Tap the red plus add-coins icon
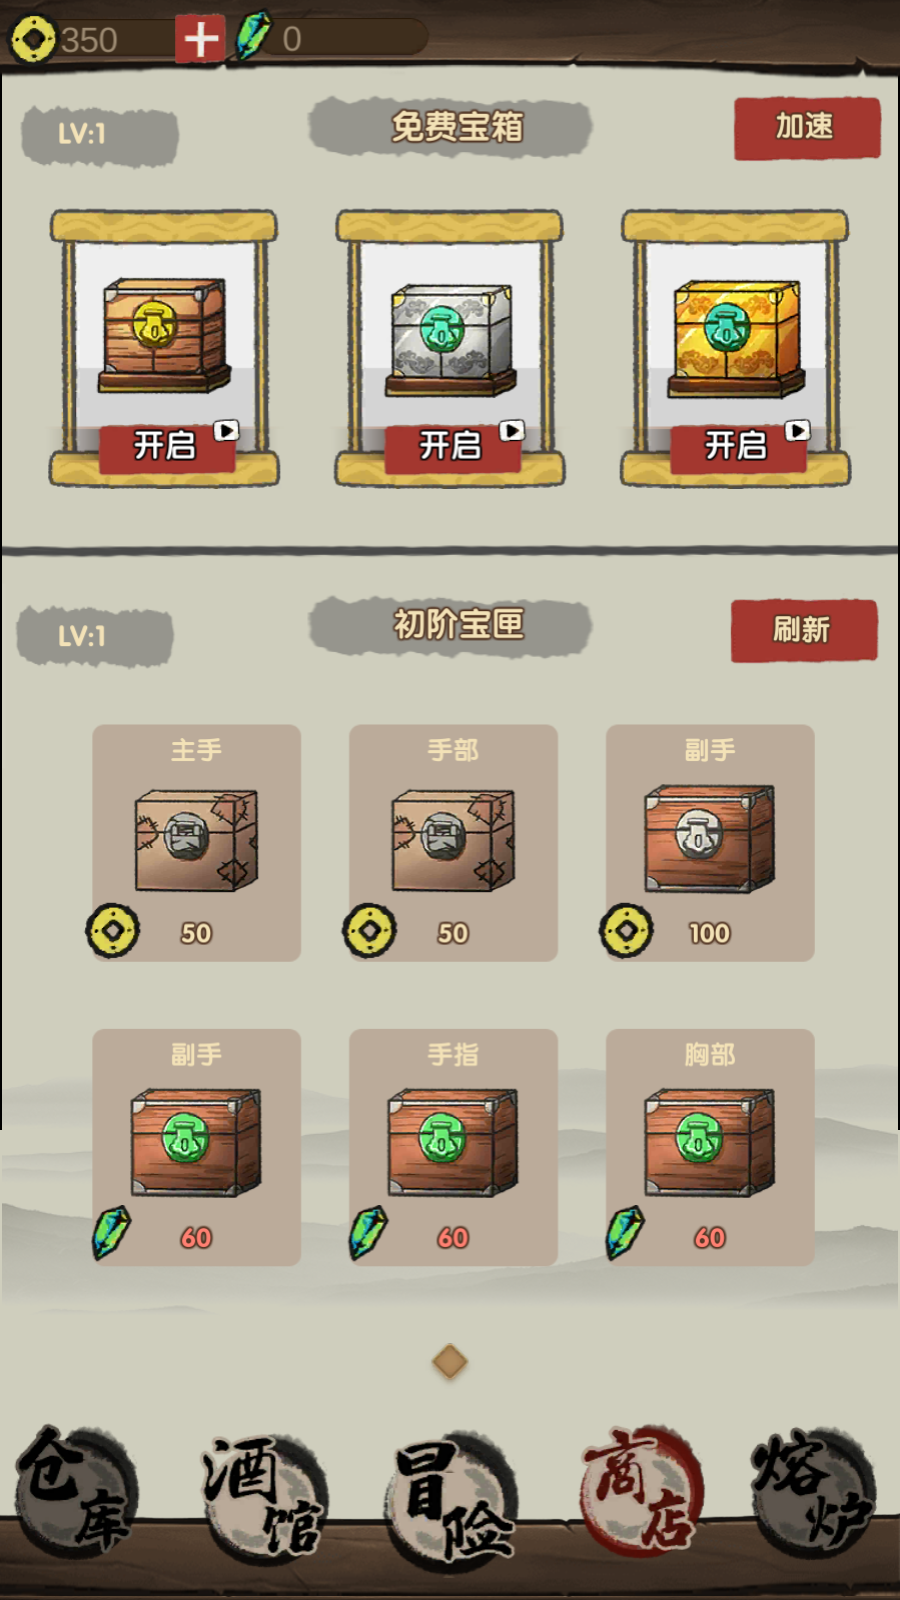Screen dimensions: 900x1600 pos(200,39)
